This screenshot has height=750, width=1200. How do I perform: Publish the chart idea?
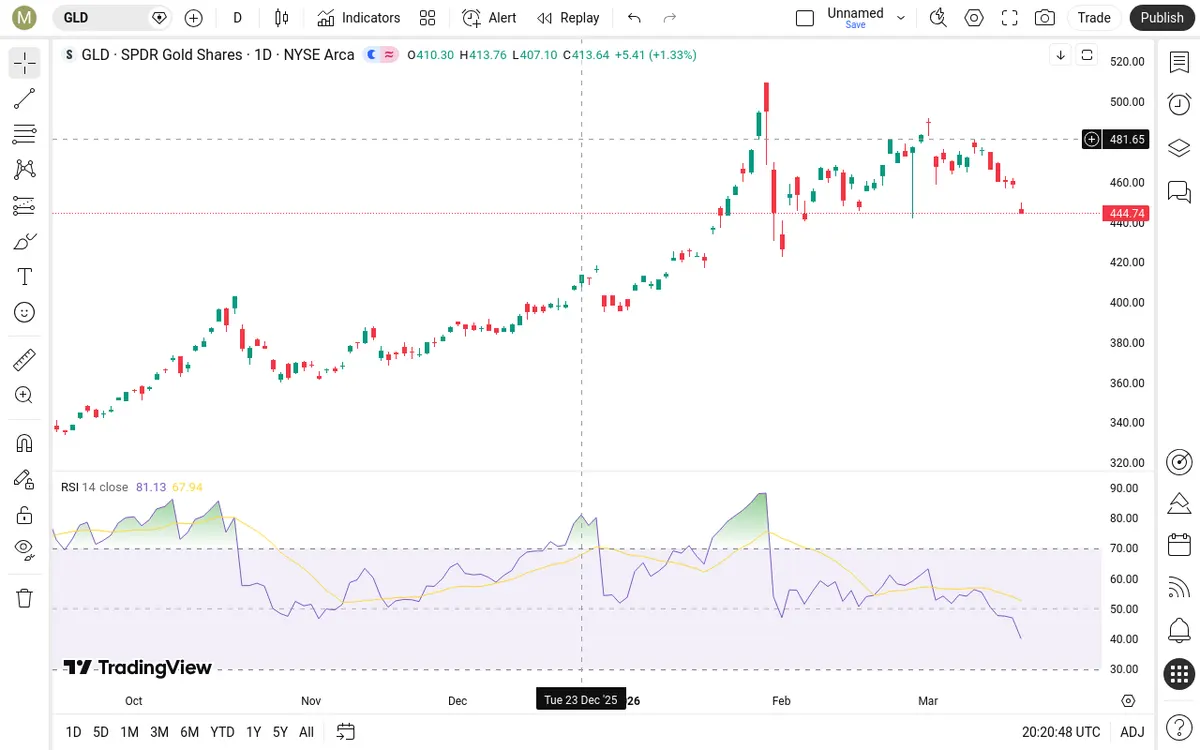pos(1162,18)
